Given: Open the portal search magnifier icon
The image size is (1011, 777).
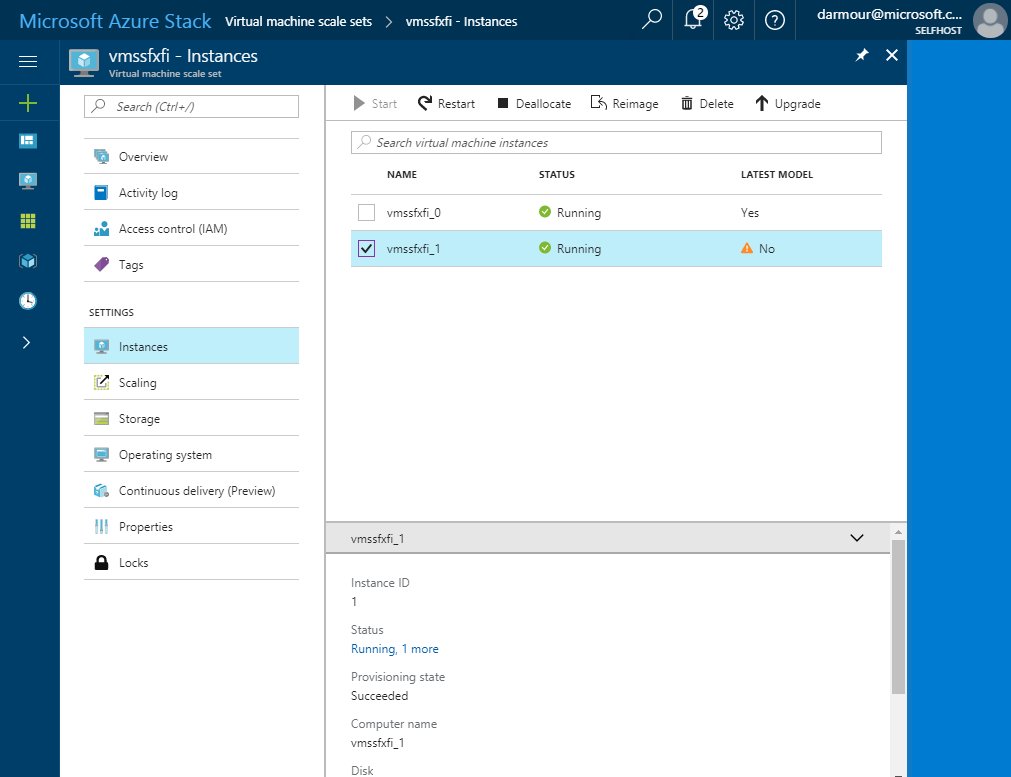Looking at the screenshot, I should pos(651,19).
